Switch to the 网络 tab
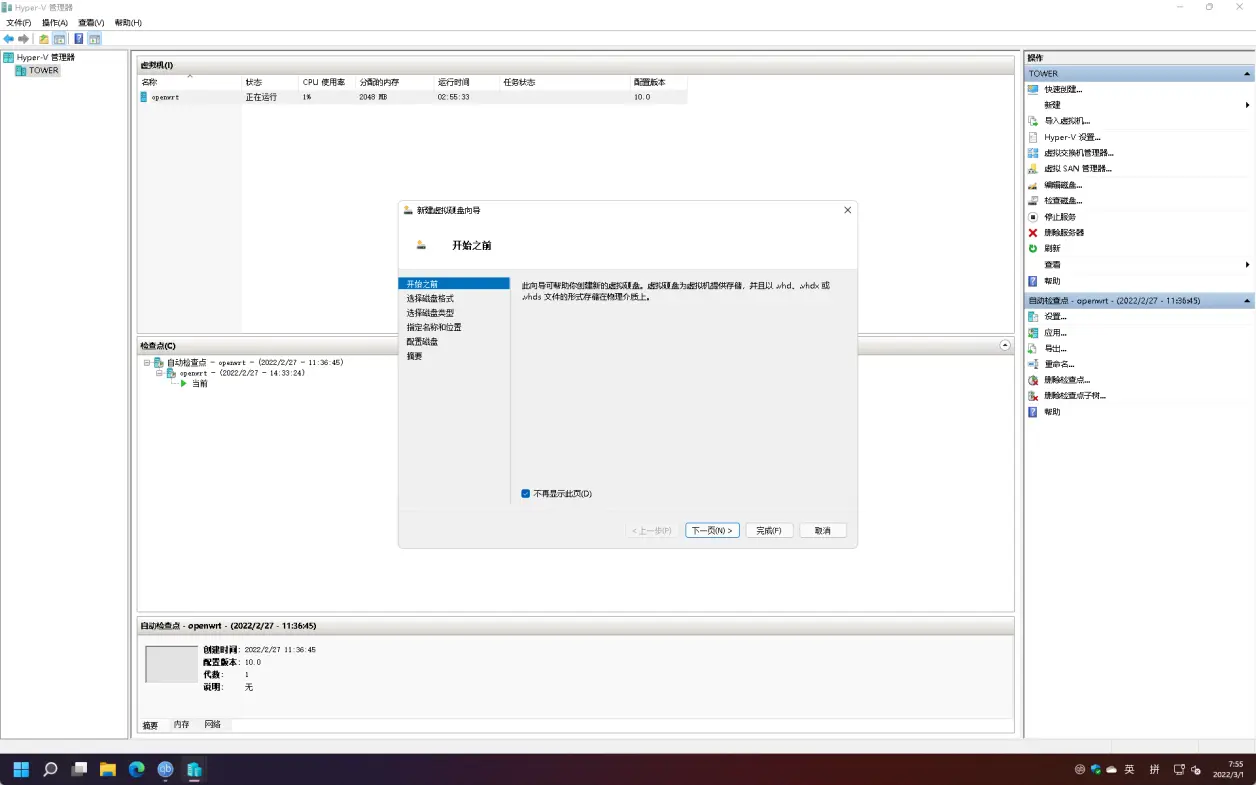Image resolution: width=1256 pixels, height=785 pixels. coord(213,724)
